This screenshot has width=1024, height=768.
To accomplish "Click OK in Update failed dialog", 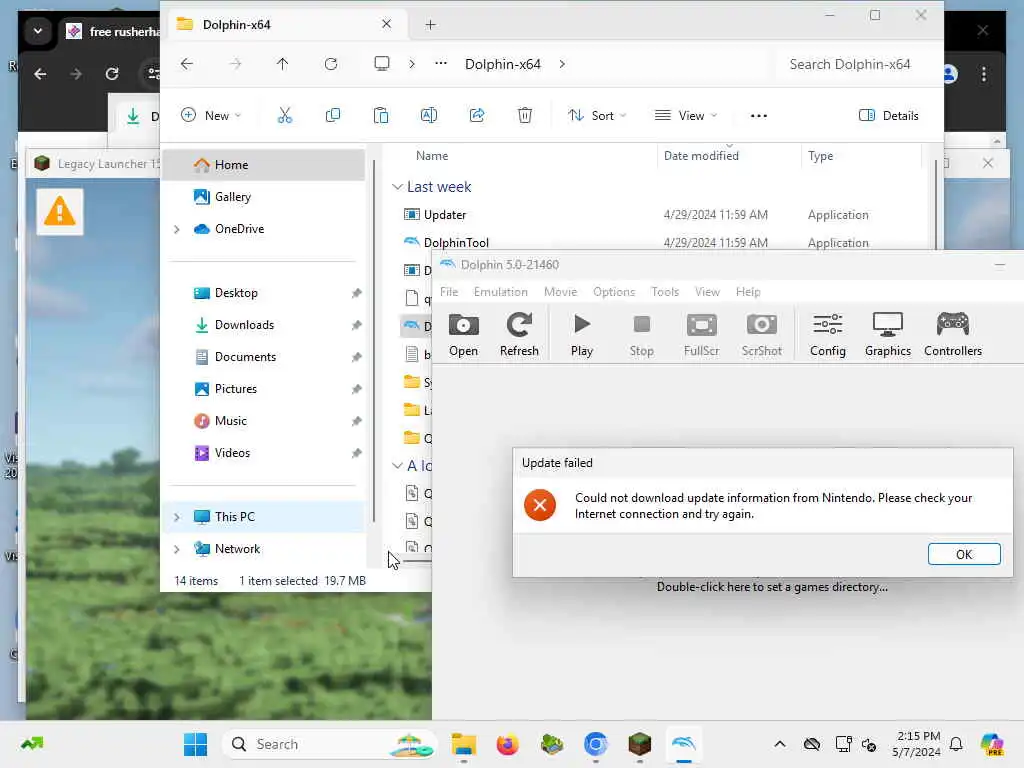I will (x=964, y=554).
